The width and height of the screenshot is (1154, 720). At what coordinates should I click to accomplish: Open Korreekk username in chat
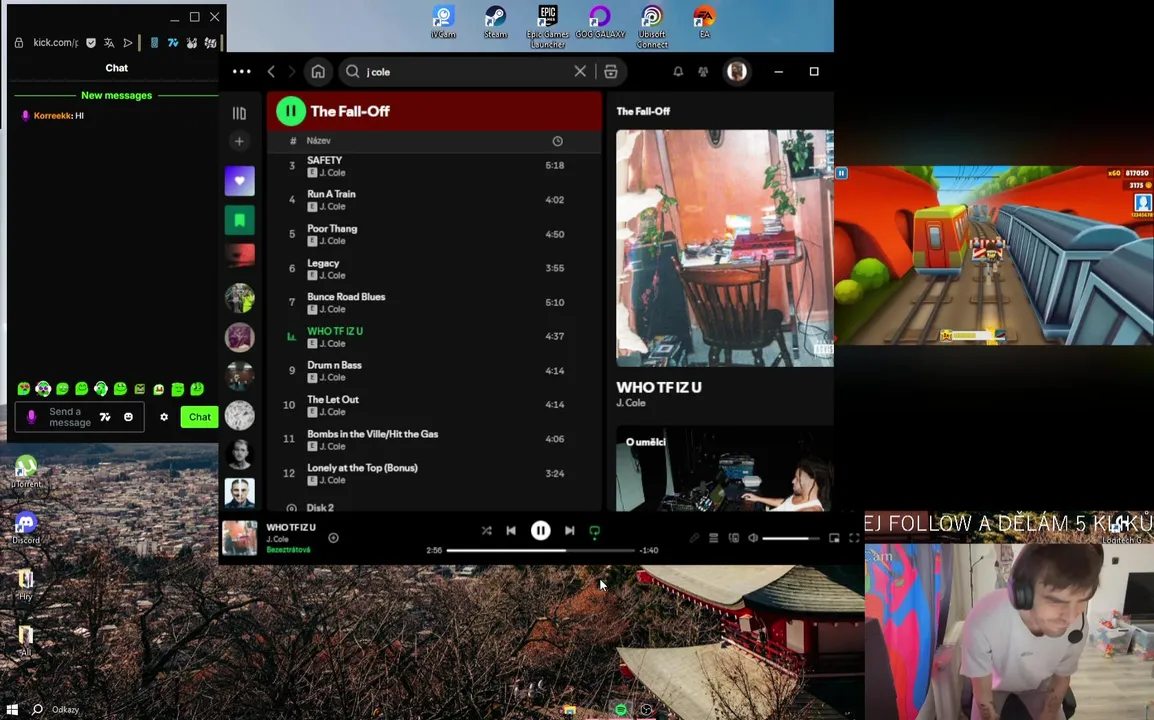click(x=53, y=116)
